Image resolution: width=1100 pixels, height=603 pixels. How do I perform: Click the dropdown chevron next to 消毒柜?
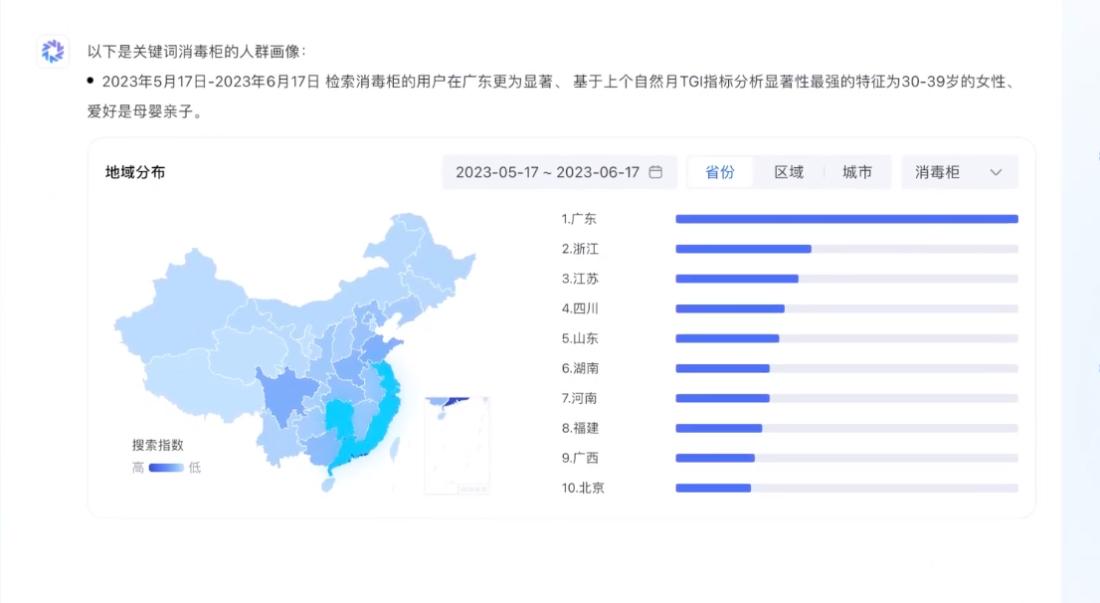click(x=995, y=172)
